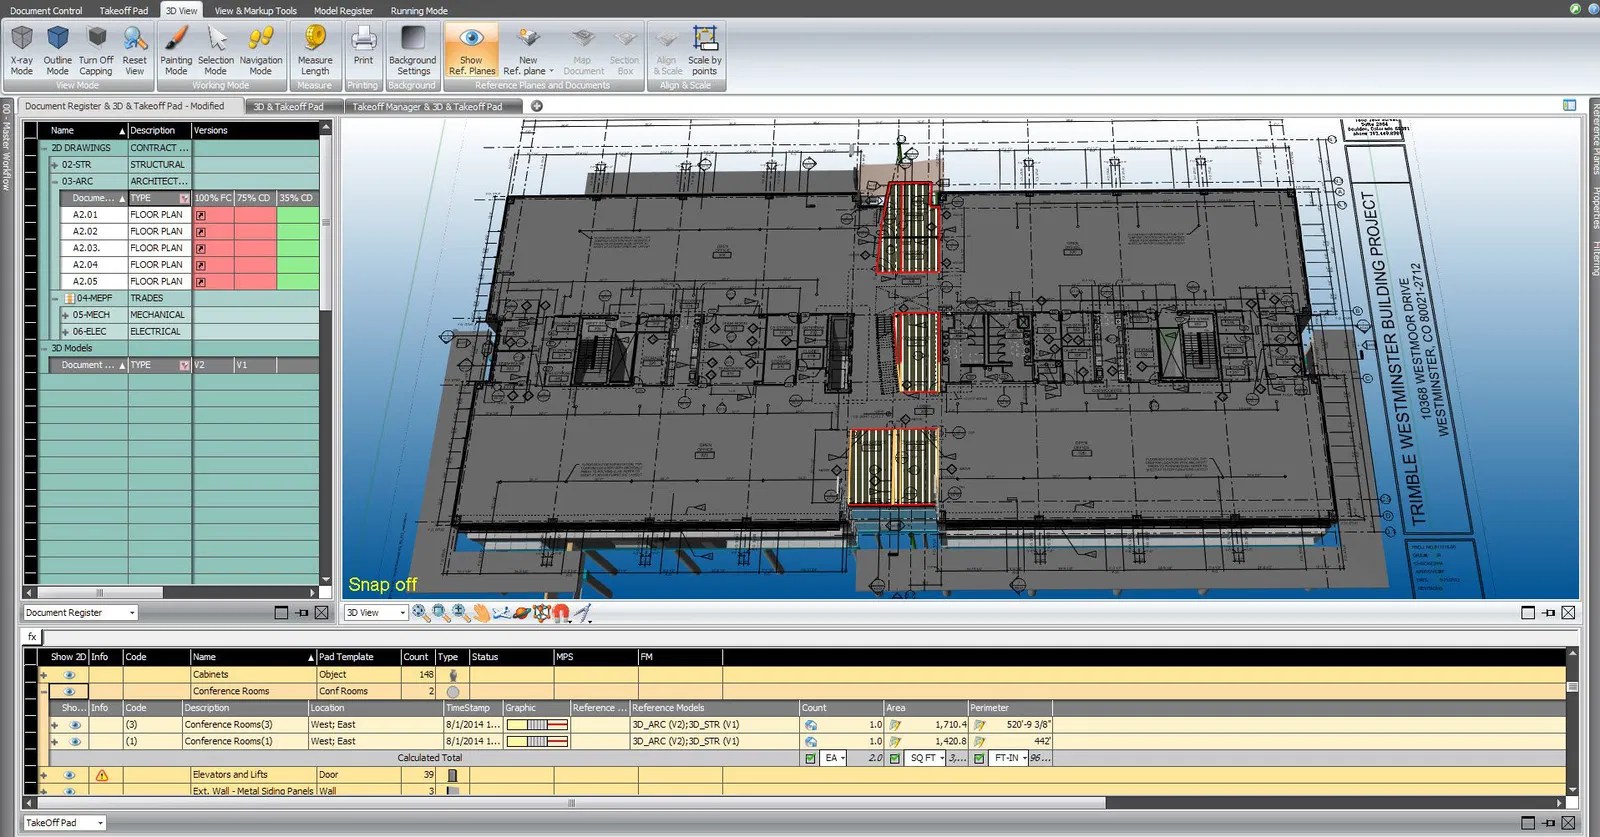The height and width of the screenshot is (837, 1600).
Task: Click green 35% CD cell for A2.01
Action: 297,215
